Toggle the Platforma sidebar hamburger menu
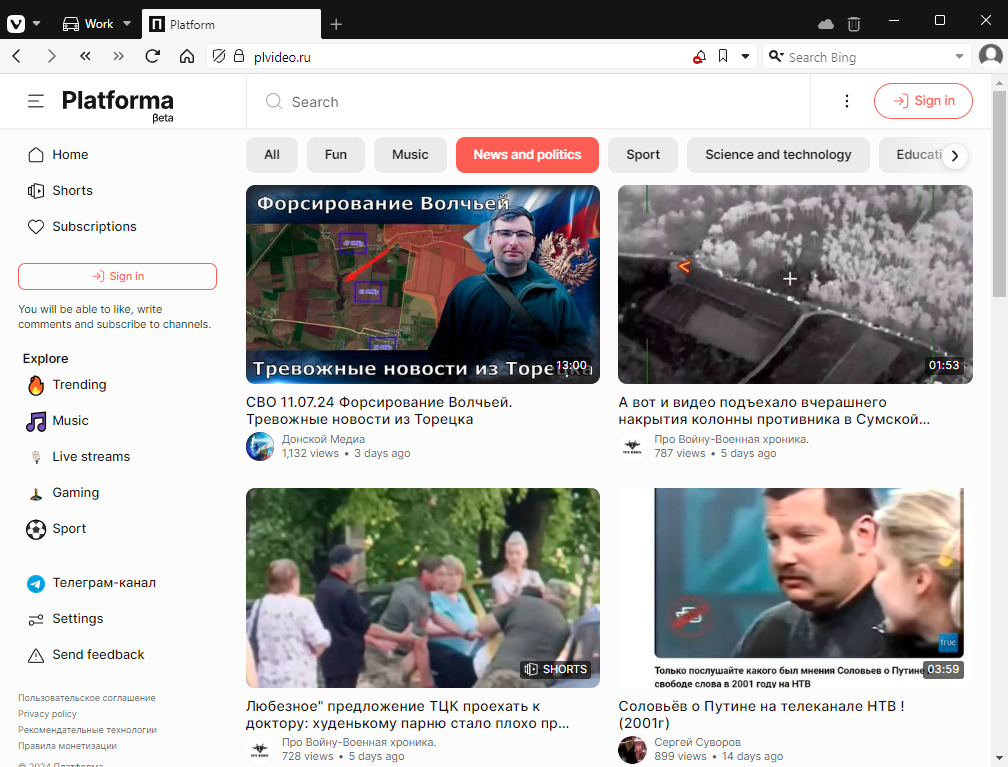1008x767 pixels. tap(36, 101)
